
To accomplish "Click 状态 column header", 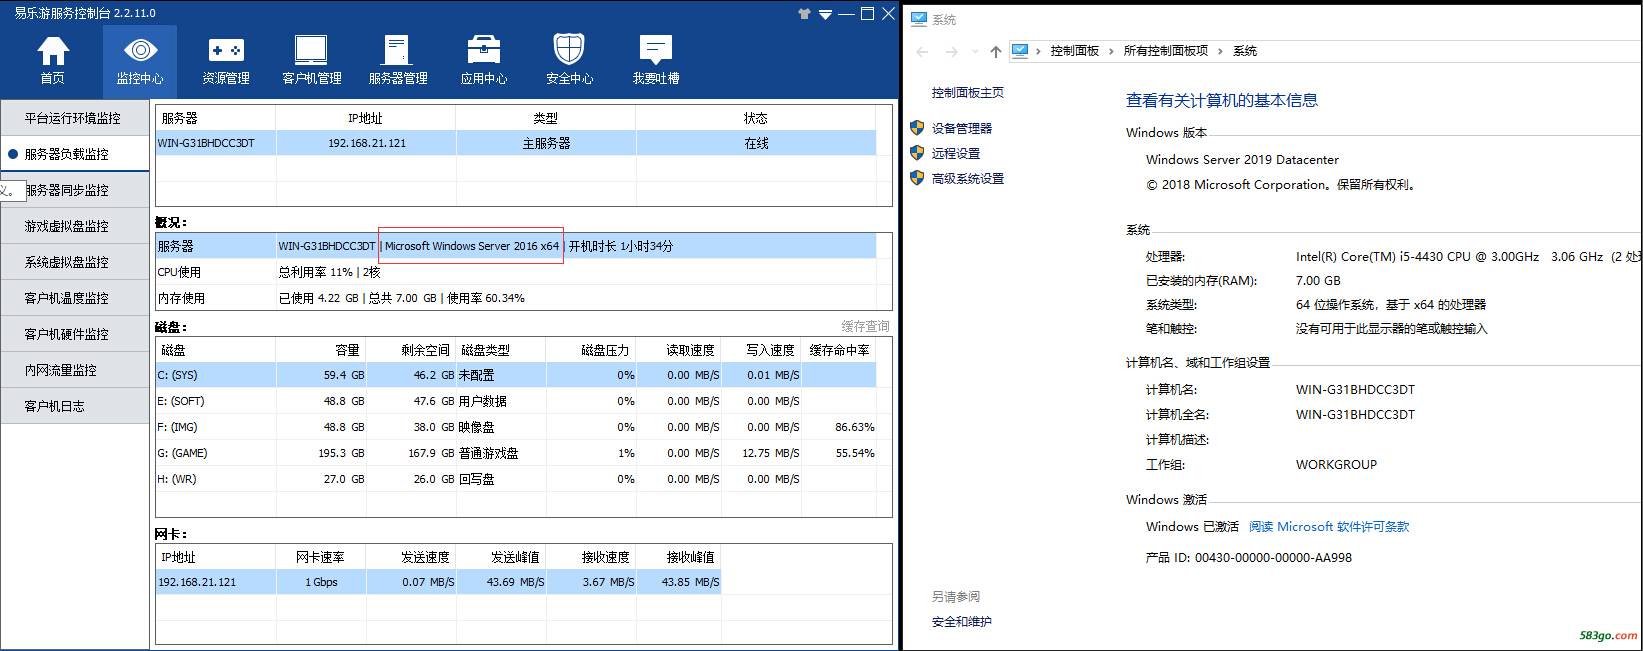I will pos(756,118).
